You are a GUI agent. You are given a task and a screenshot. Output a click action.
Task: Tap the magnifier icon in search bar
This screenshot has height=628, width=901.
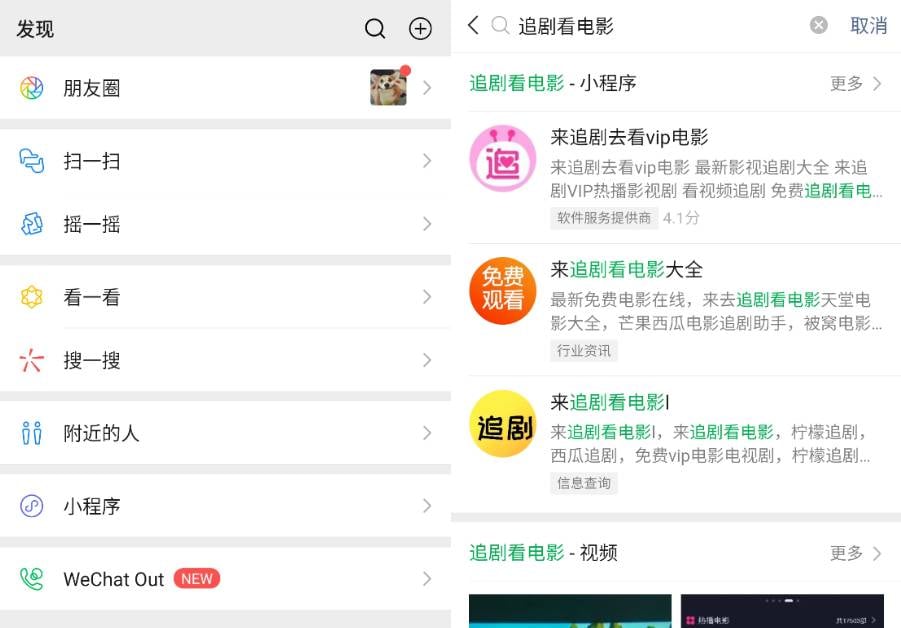(x=500, y=25)
